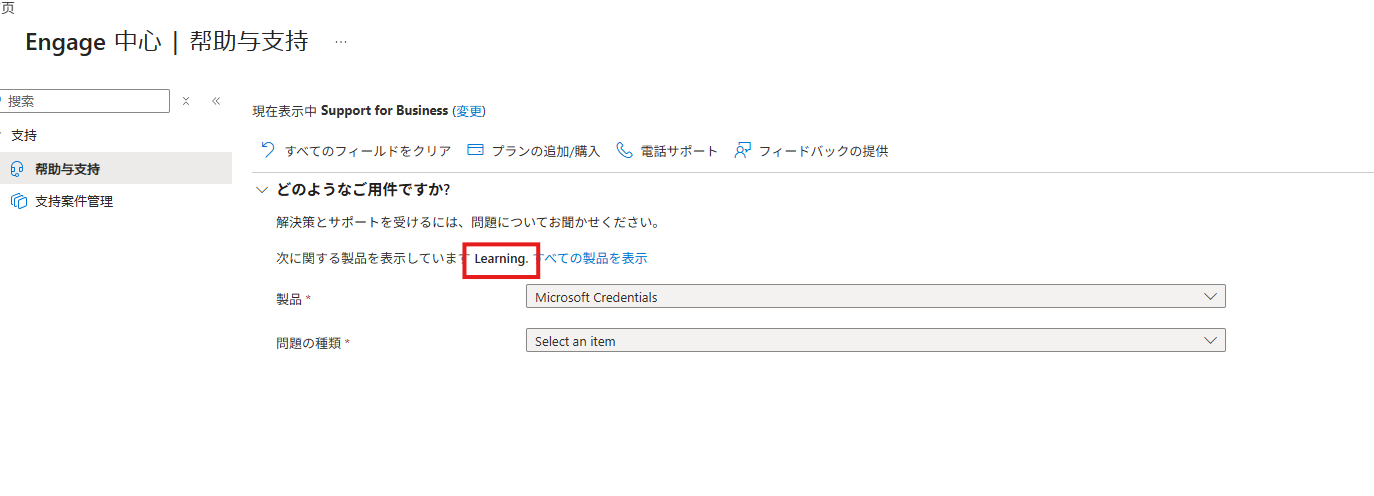The image size is (1374, 496).
Task: Click the 製品 field label
Action: pyautogui.click(x=288, y=298)
